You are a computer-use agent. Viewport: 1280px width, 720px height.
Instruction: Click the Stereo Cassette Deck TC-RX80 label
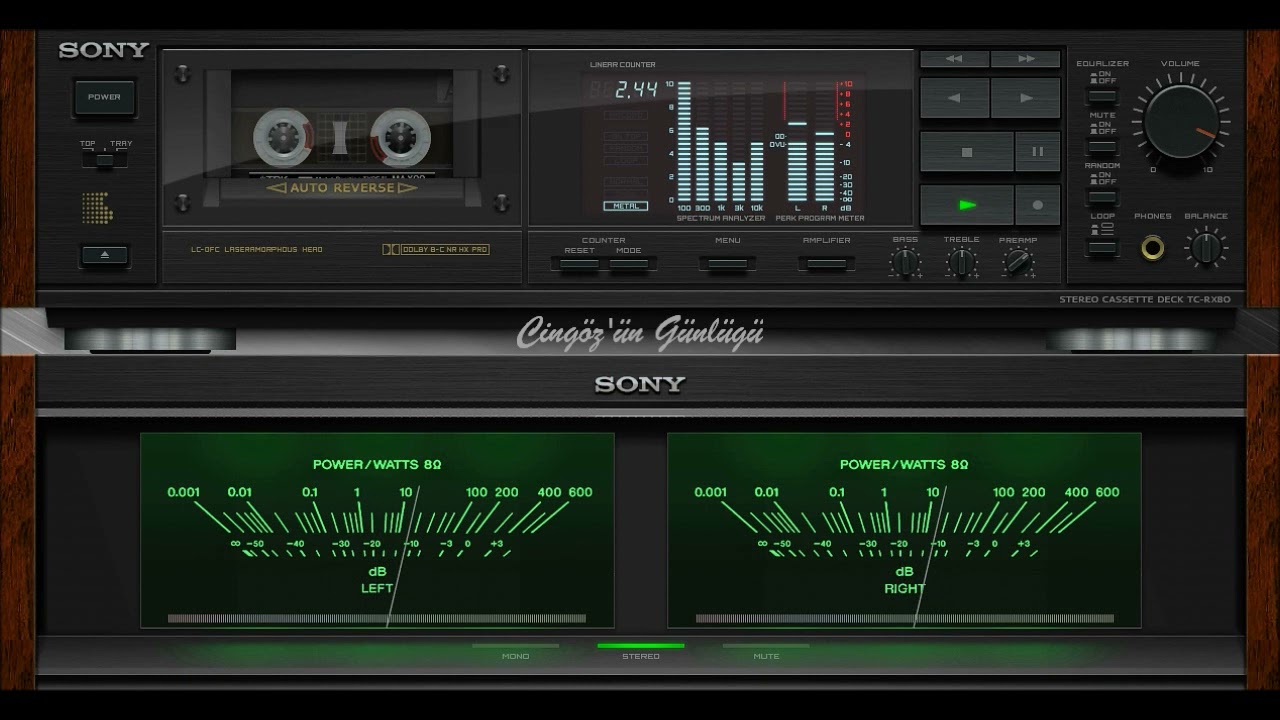[1145, 300]
